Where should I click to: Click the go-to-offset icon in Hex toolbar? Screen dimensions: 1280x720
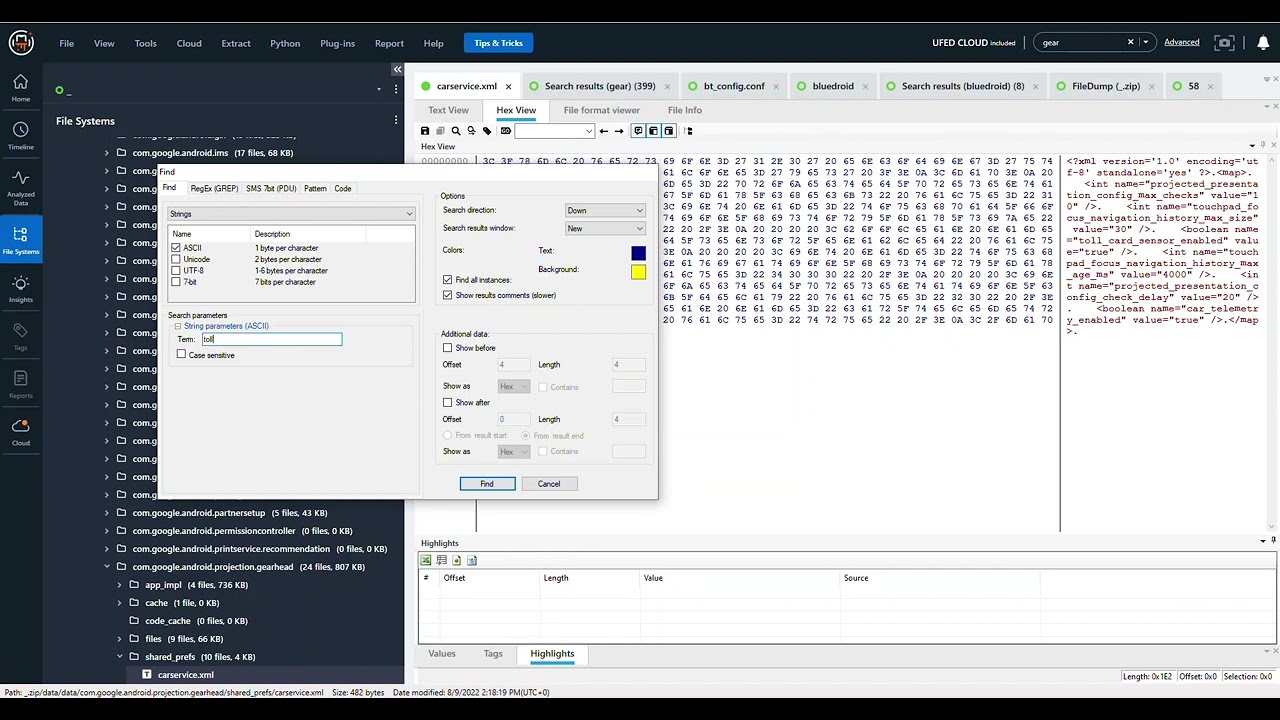tap(506, 131)
